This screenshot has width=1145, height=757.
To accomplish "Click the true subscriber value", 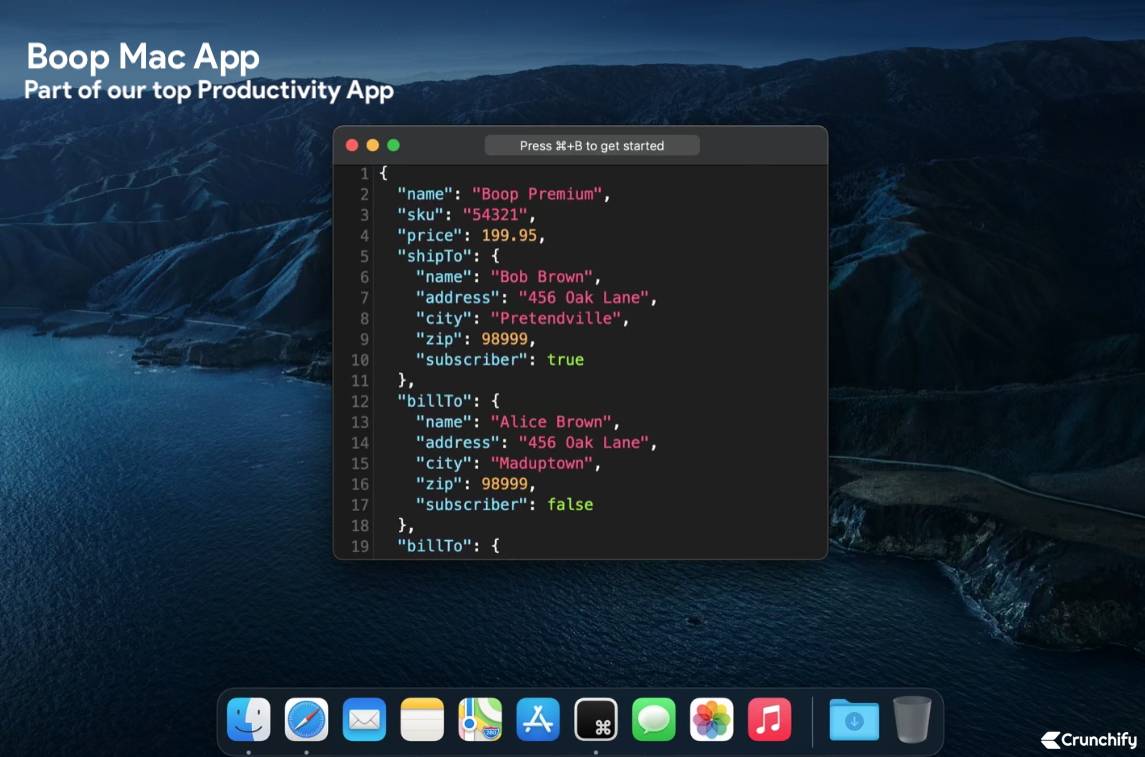I will (565, 360).
